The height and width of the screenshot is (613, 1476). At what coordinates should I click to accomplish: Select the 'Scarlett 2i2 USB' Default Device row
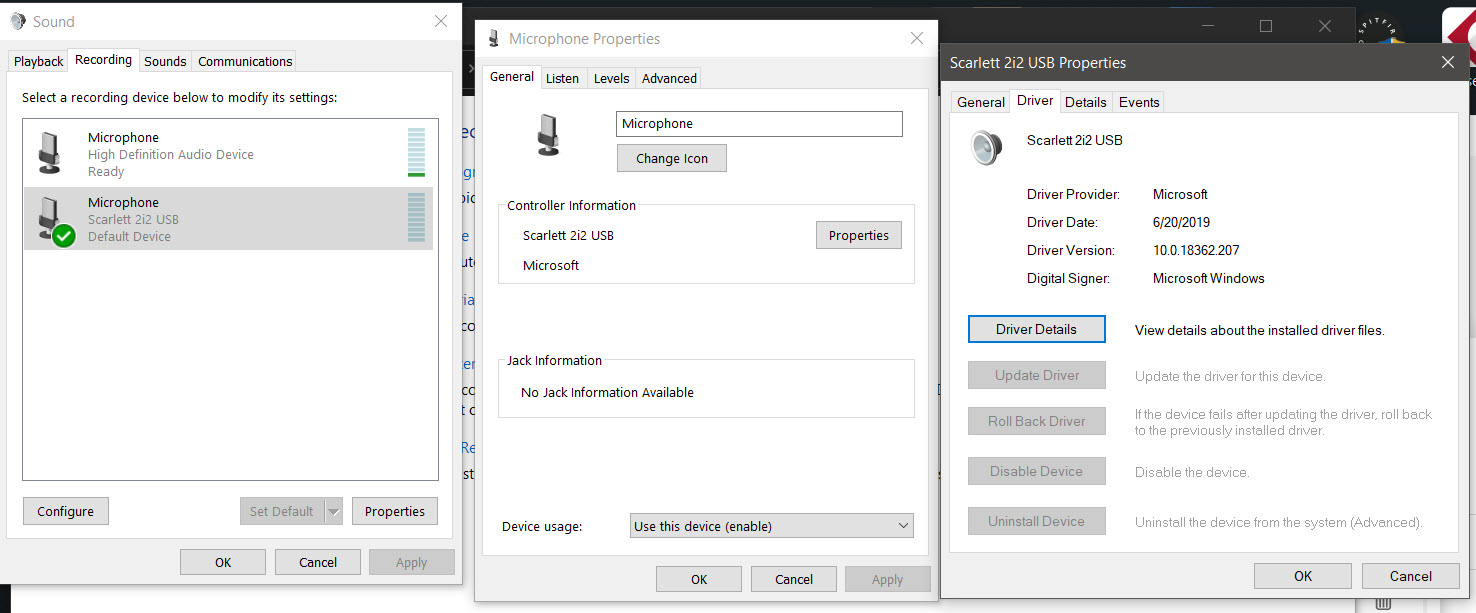(x=228, y=218)
